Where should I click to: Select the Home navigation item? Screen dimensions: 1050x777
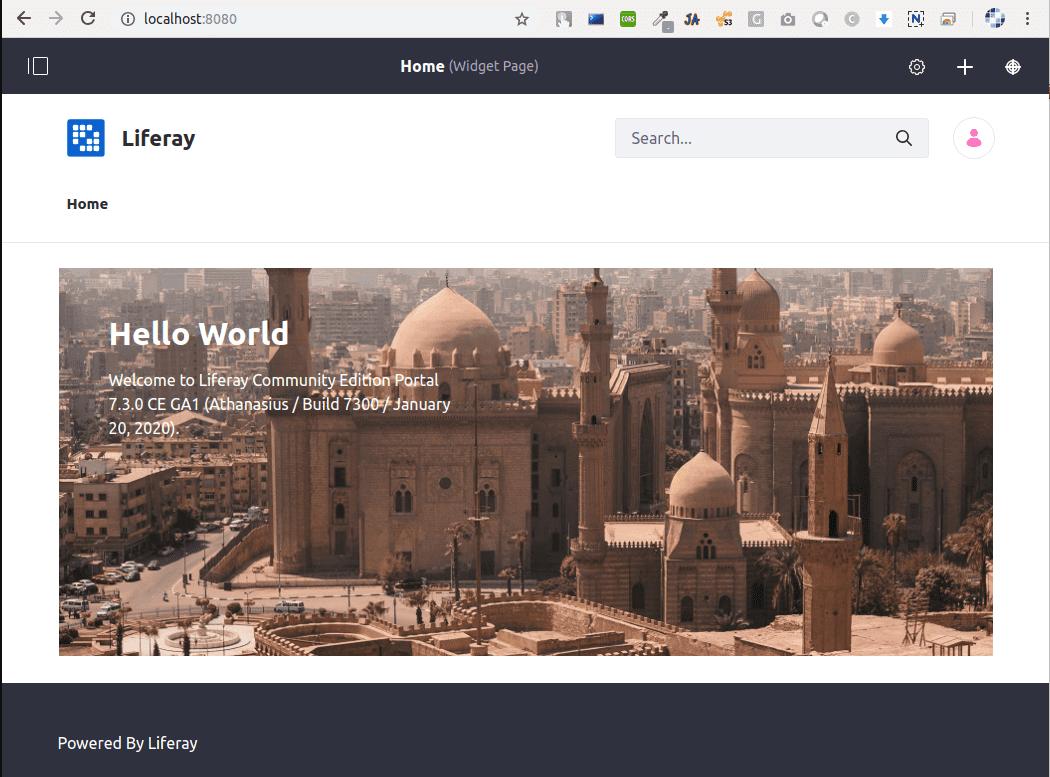(x=87, y=204)
